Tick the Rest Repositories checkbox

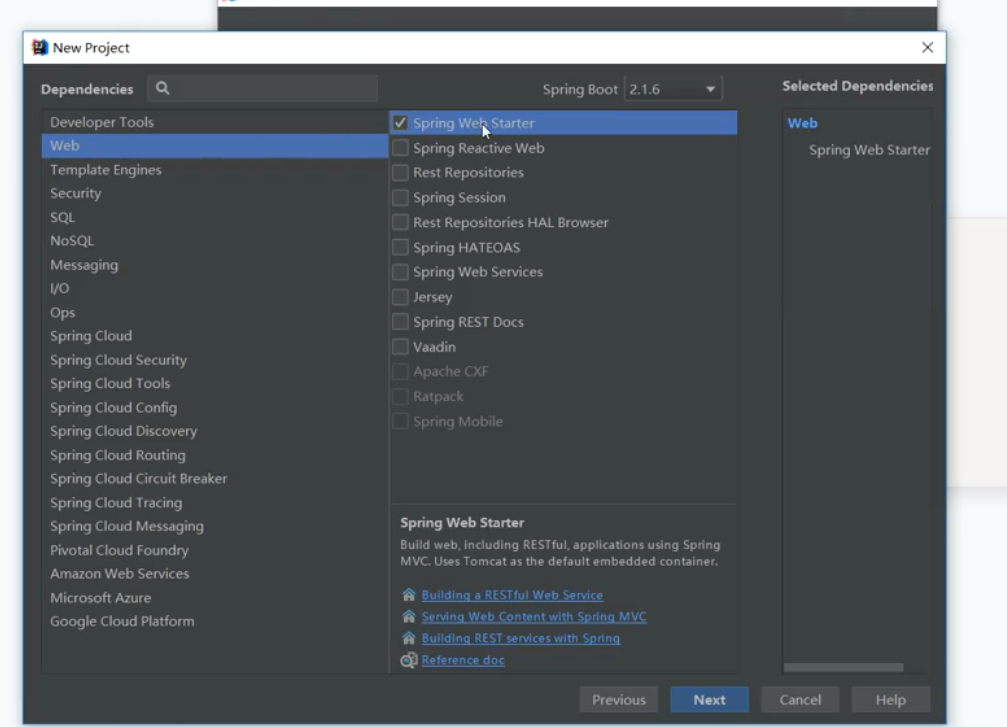tap(400, 172)
